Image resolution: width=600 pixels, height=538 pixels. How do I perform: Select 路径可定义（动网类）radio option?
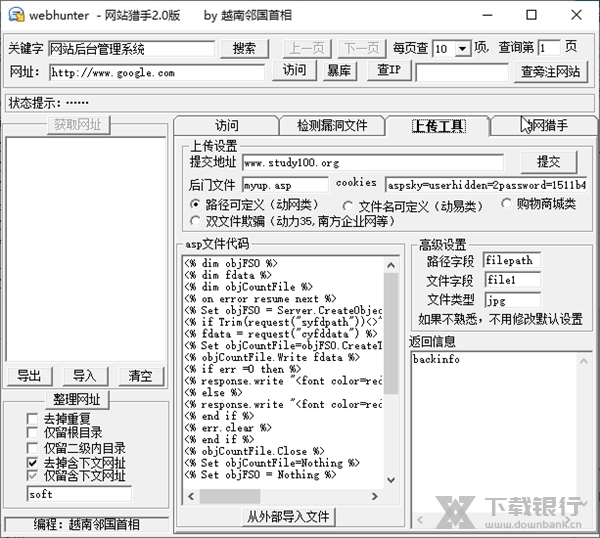195,205
